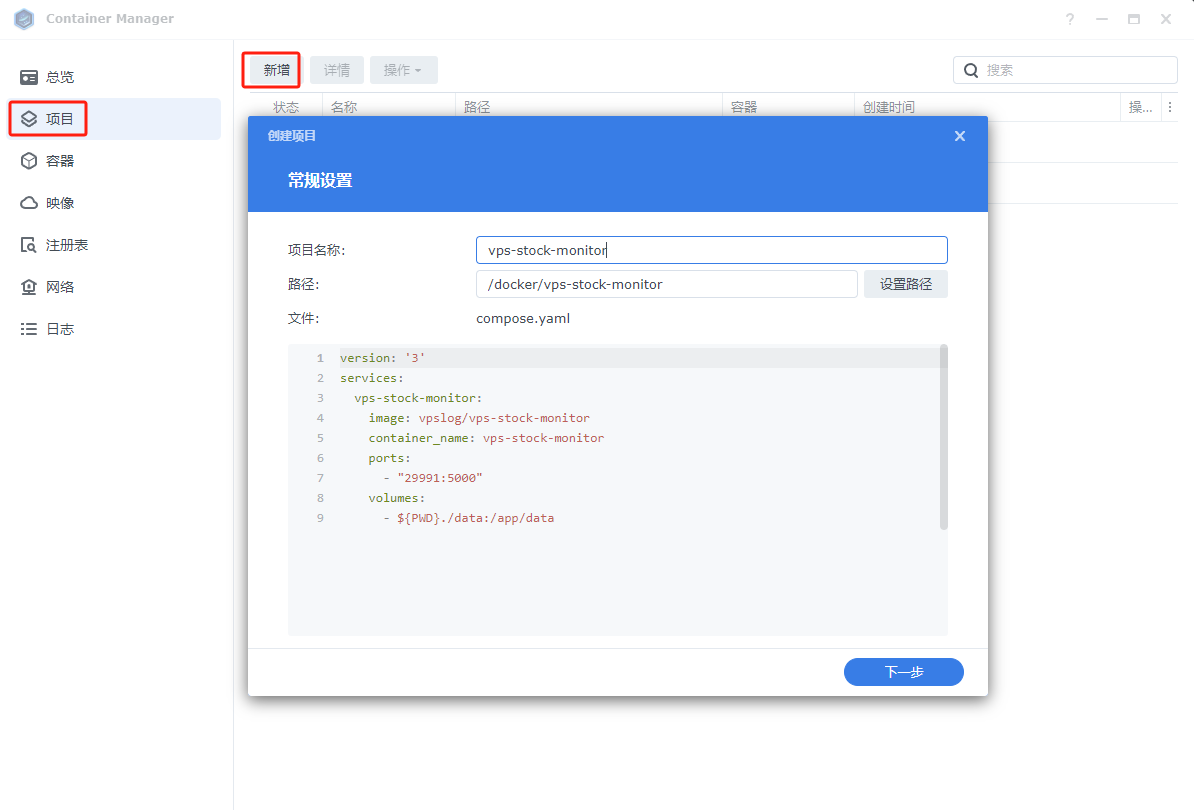The image size is (1194, 810).
Task: Focus the 搜索 search field
Action: [1065, 70]
